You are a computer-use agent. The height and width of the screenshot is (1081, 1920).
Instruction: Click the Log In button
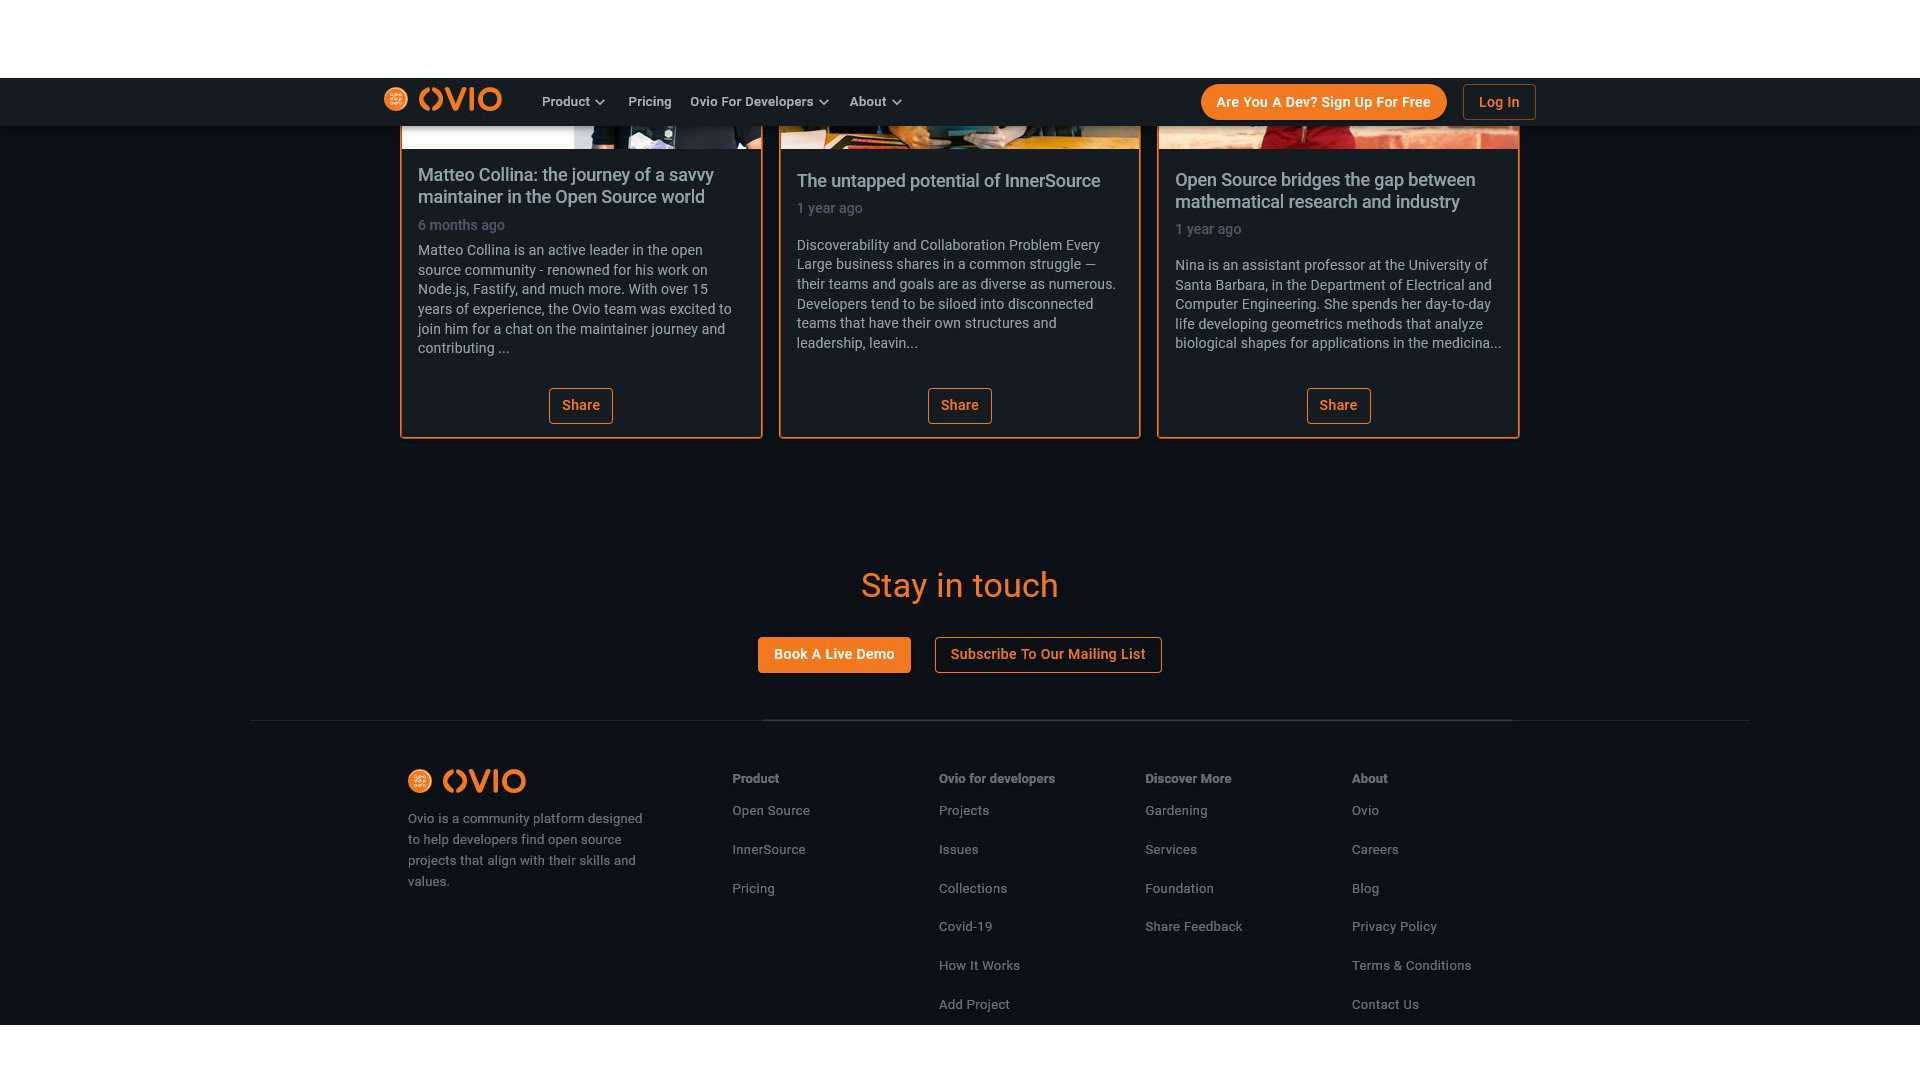point(1498,102)
